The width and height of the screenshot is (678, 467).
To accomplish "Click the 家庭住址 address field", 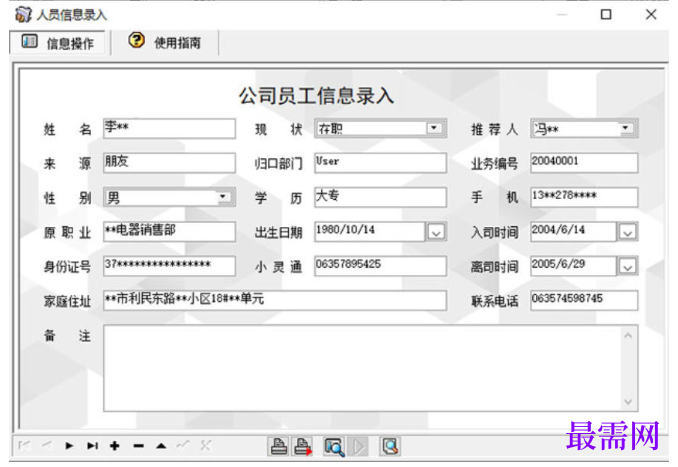I will (x=275, y=301).
